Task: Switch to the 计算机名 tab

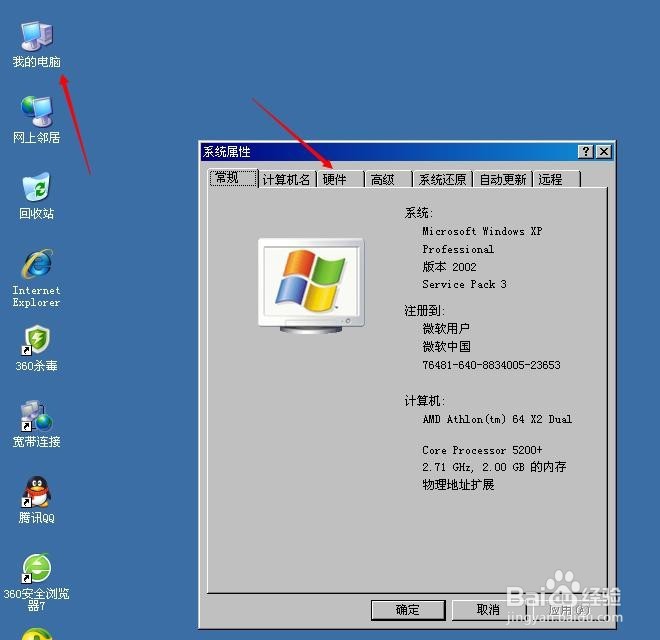Action: (287, 180)
